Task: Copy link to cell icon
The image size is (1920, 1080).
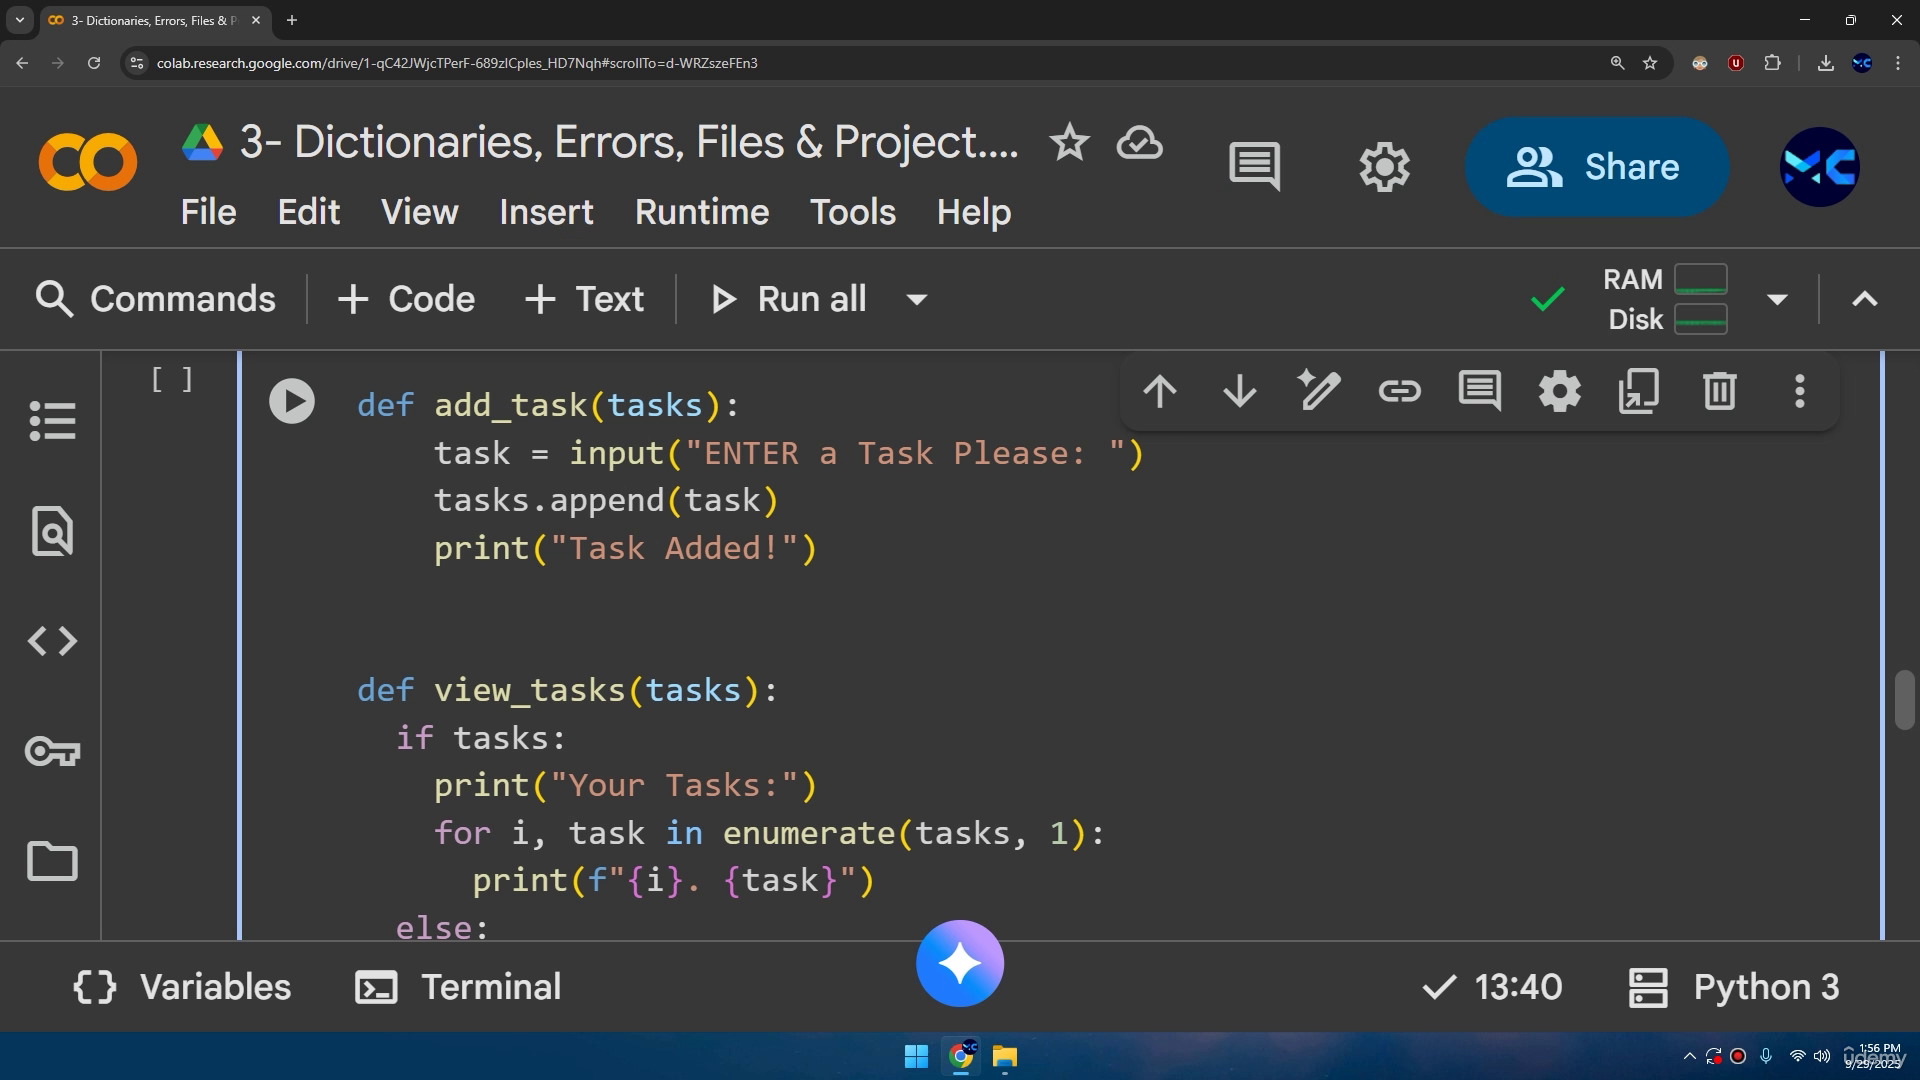Action: tap(1399, 391)
